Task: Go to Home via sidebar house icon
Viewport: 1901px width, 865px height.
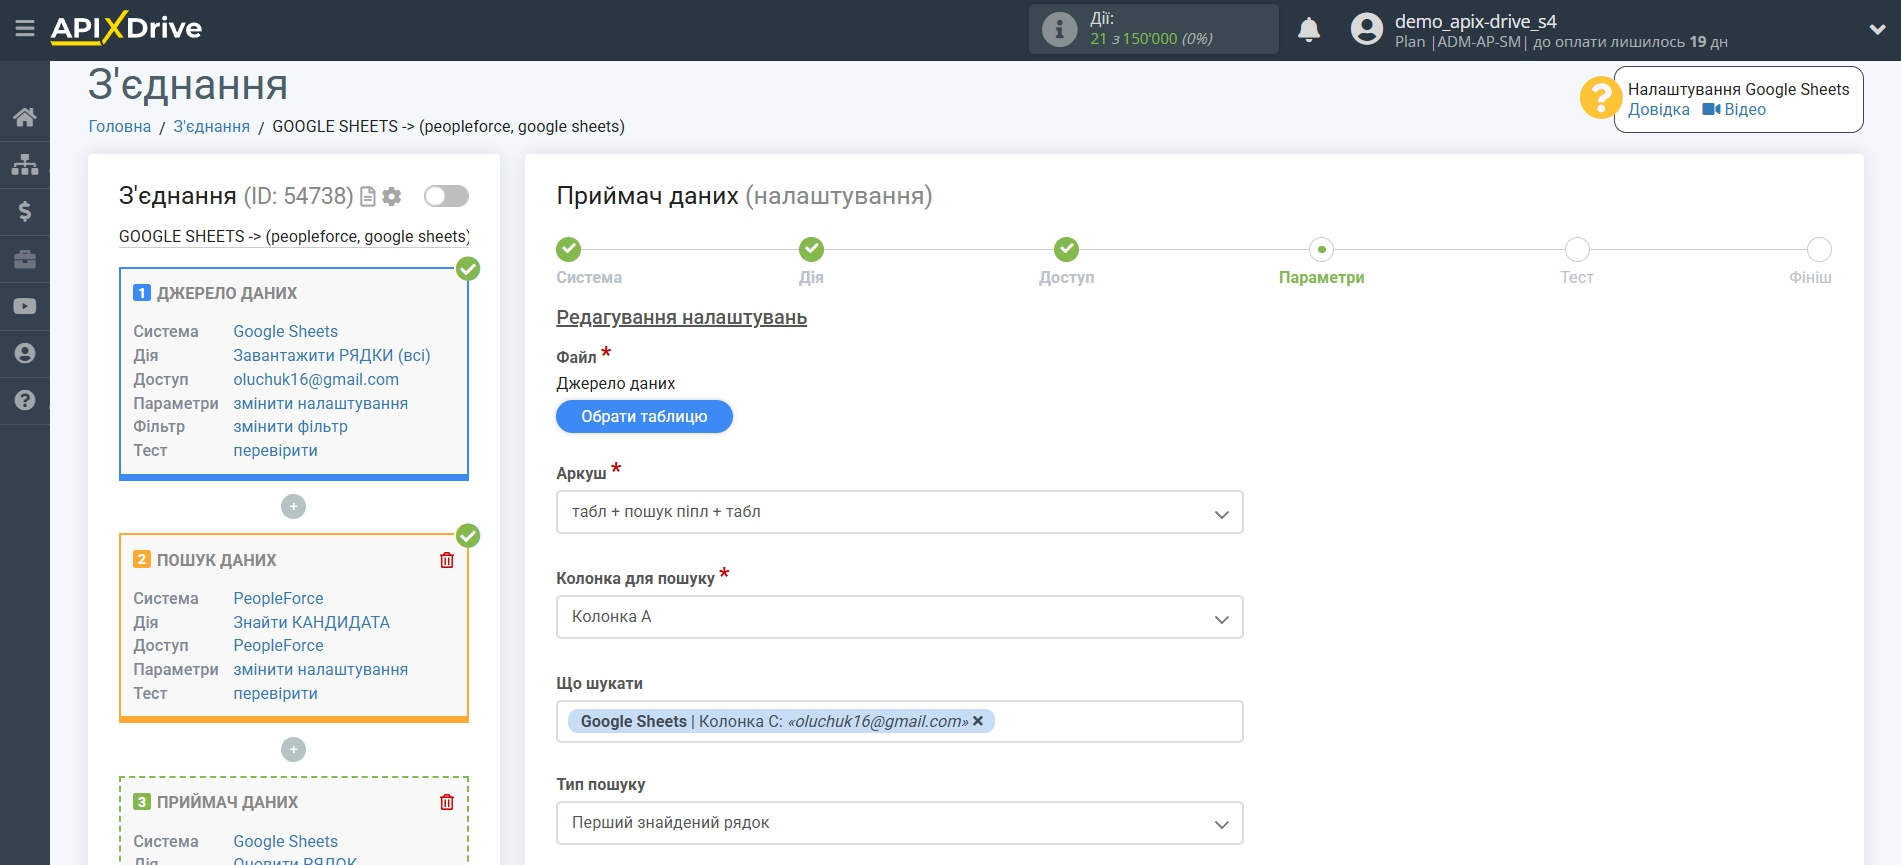Action: point(25,117)
